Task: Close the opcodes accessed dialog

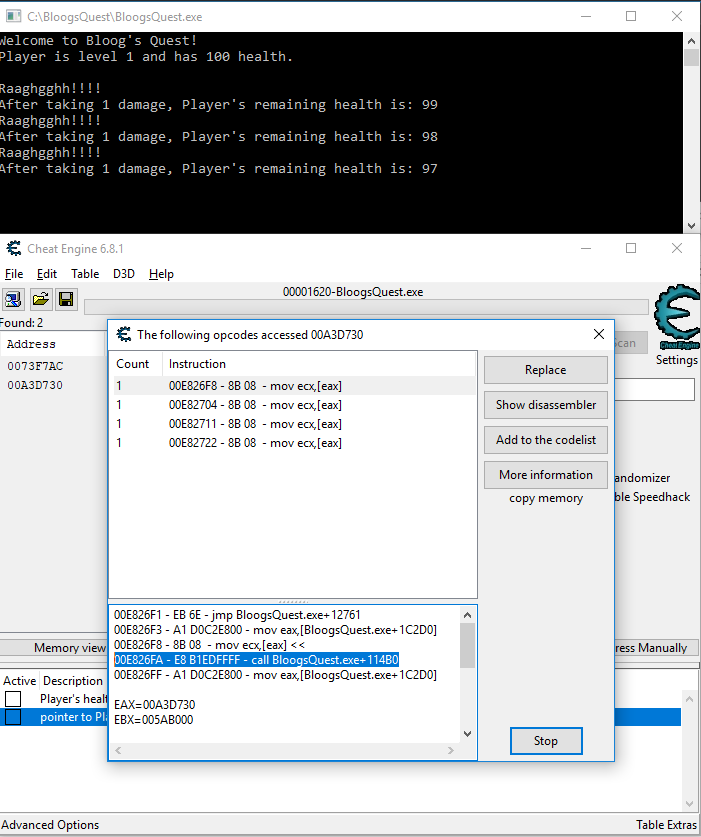Action: pos(598,334)
